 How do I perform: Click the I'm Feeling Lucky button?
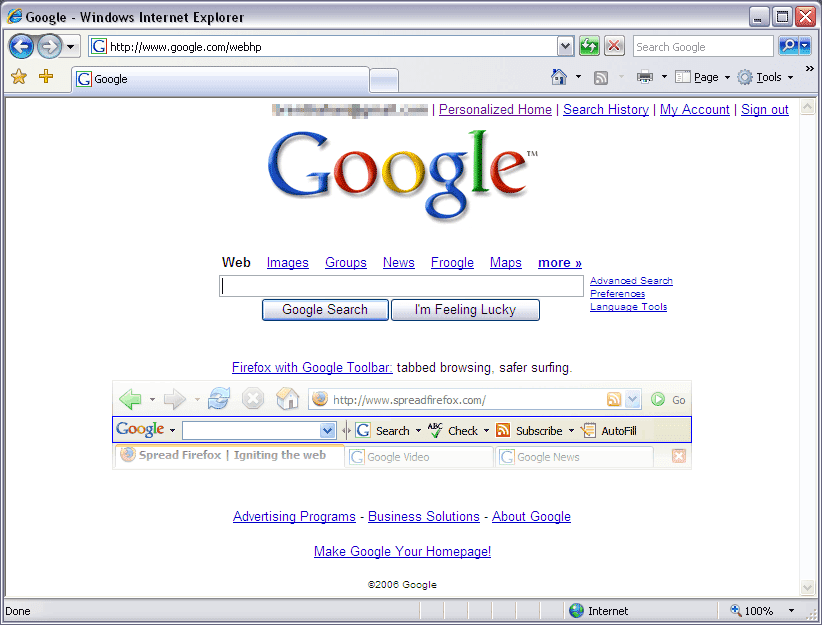466,310
